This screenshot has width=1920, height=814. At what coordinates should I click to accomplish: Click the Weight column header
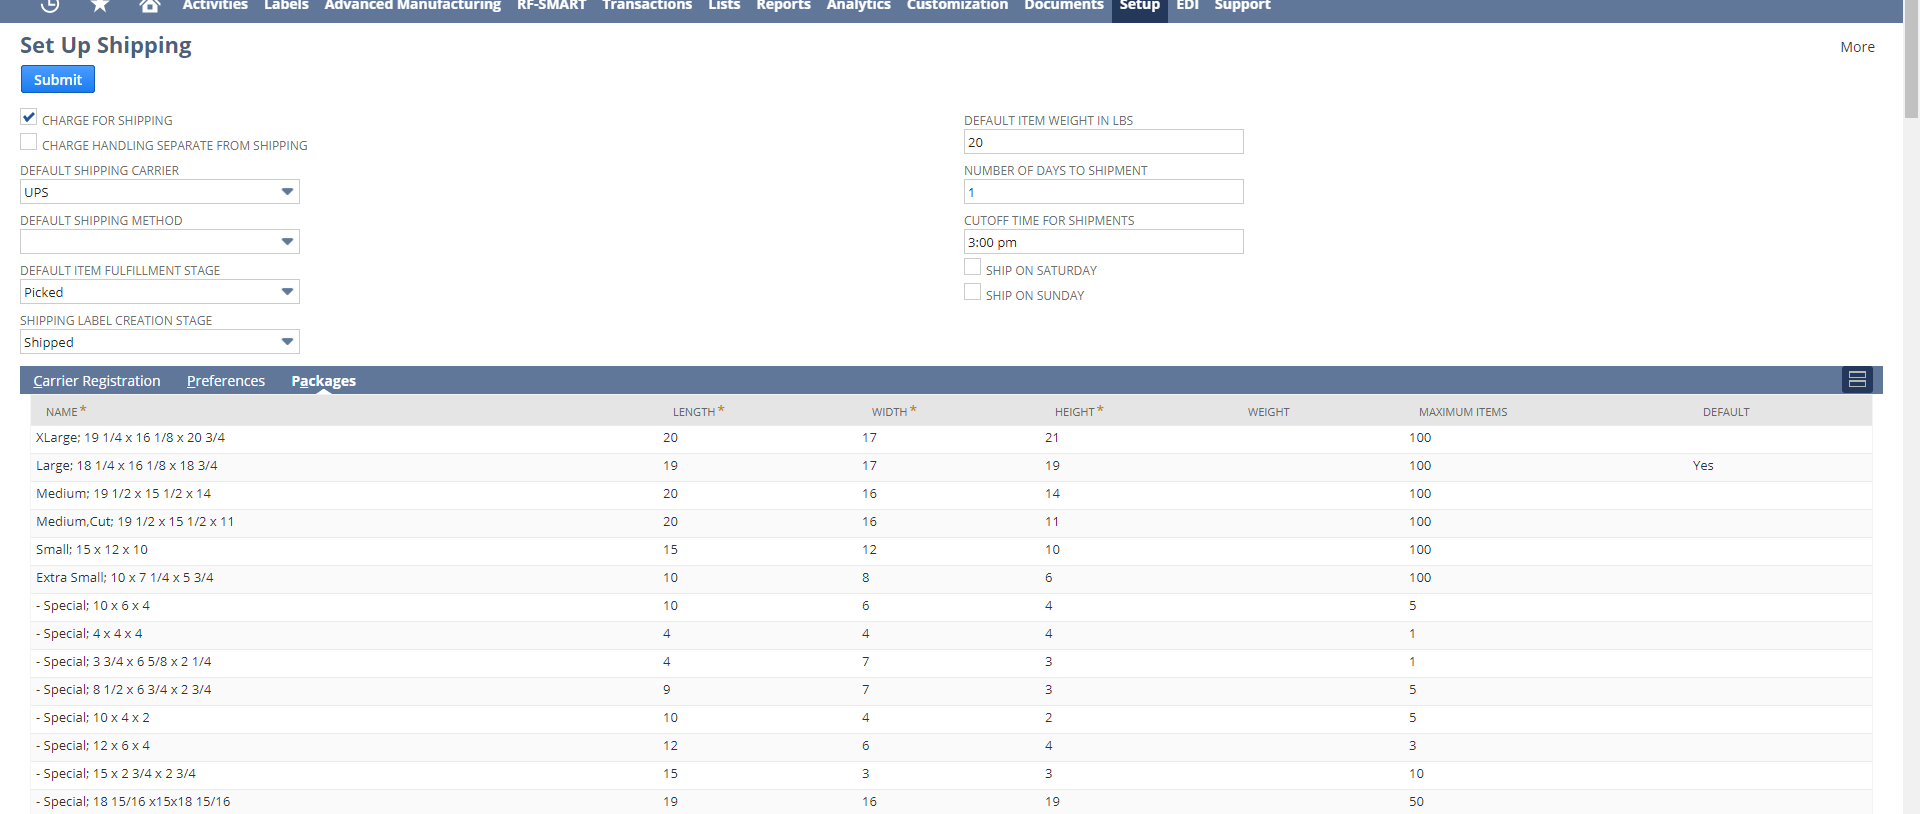point(1268,412)
